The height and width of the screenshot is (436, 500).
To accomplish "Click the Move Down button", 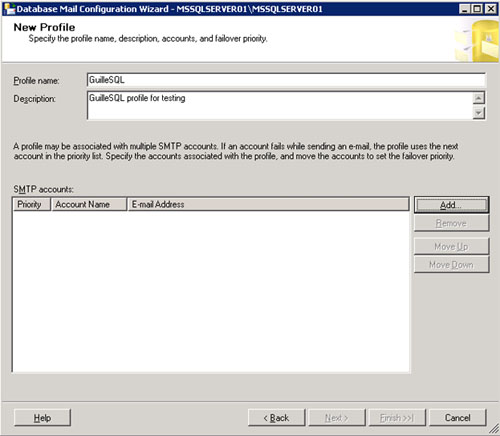I will pyautogui.click(x=451, y=265).
